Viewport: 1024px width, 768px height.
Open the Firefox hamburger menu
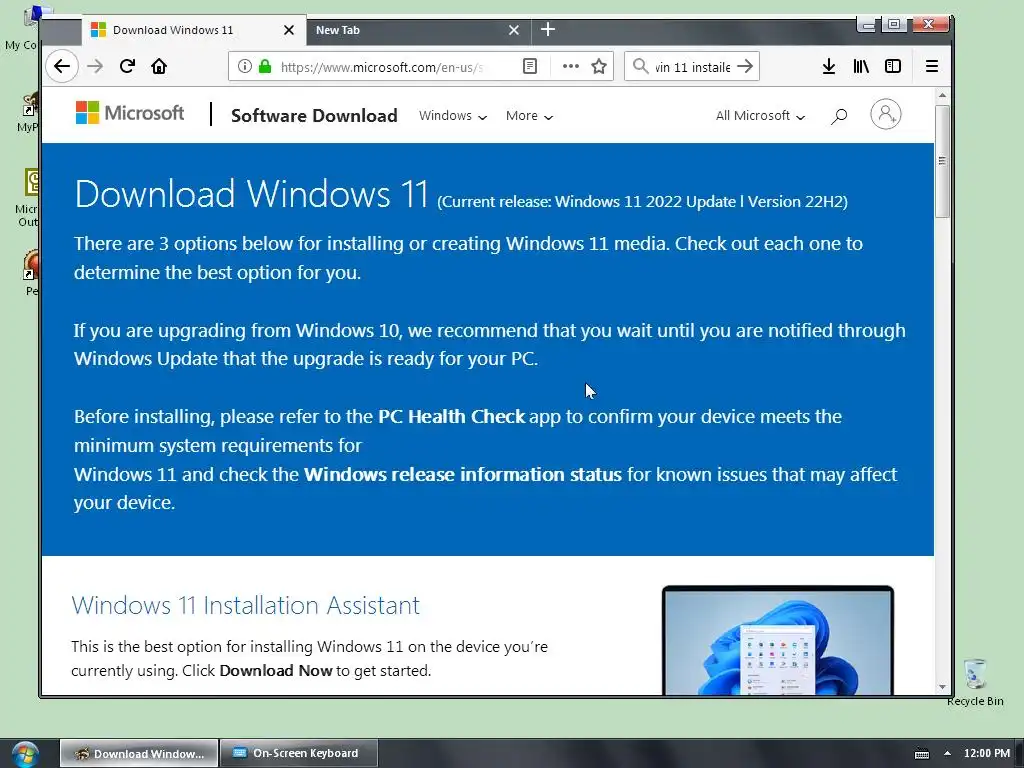point(932,66)
